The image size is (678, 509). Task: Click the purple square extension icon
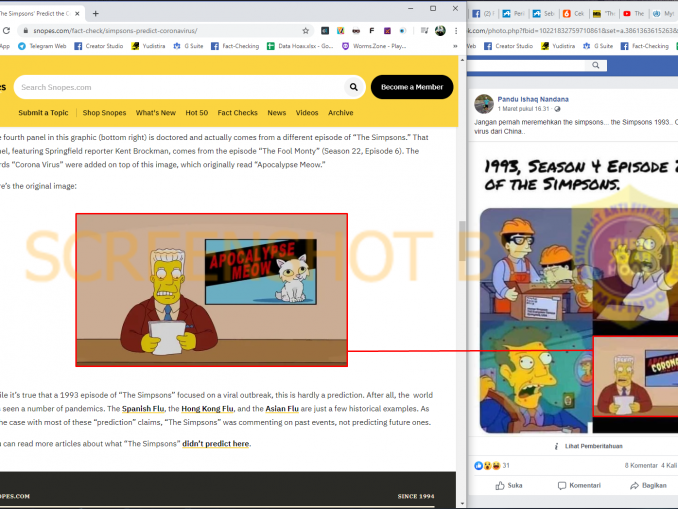pyautogui.click(x=387, y=31)
